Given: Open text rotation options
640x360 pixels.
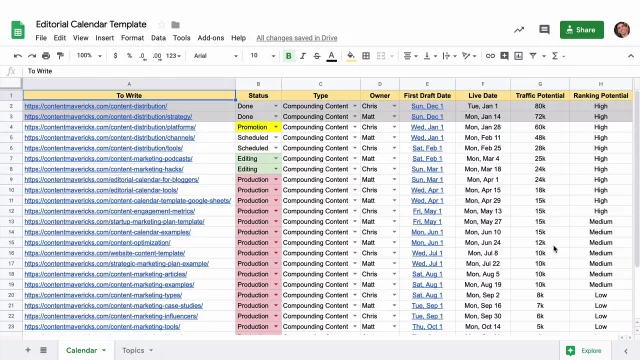Looking at the screenshot, I should click(469, 56).
